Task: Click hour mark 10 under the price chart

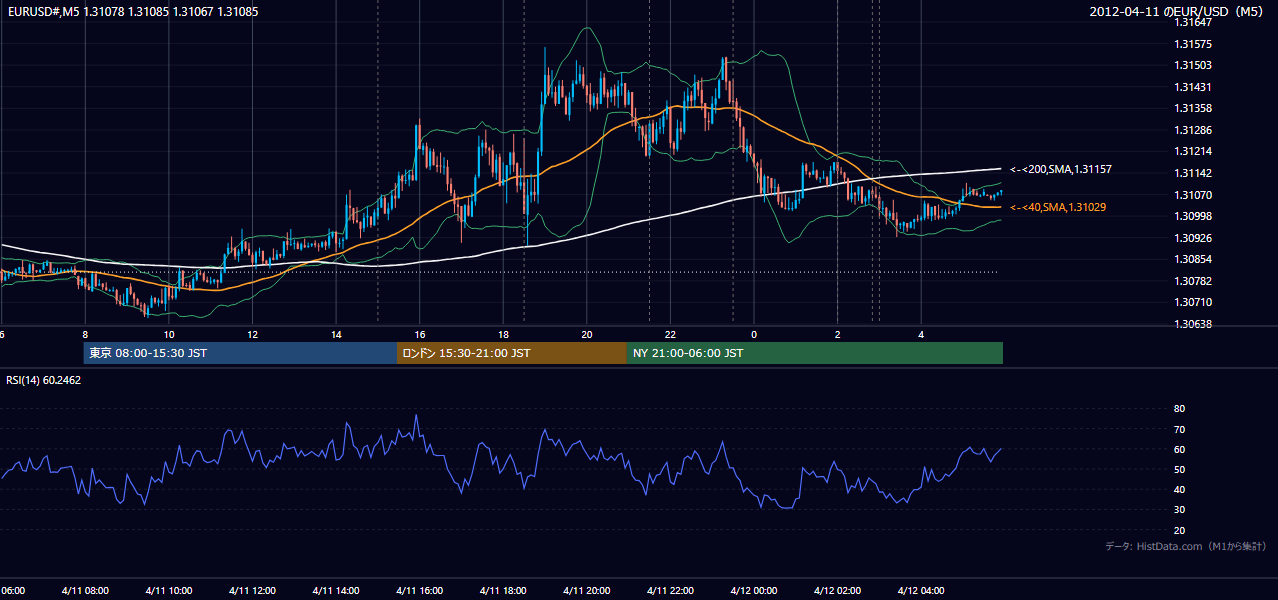Action: tap(169, 335)
